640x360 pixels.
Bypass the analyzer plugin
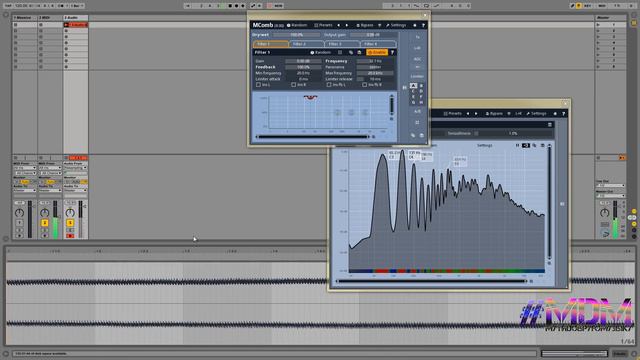click(494, 113)
